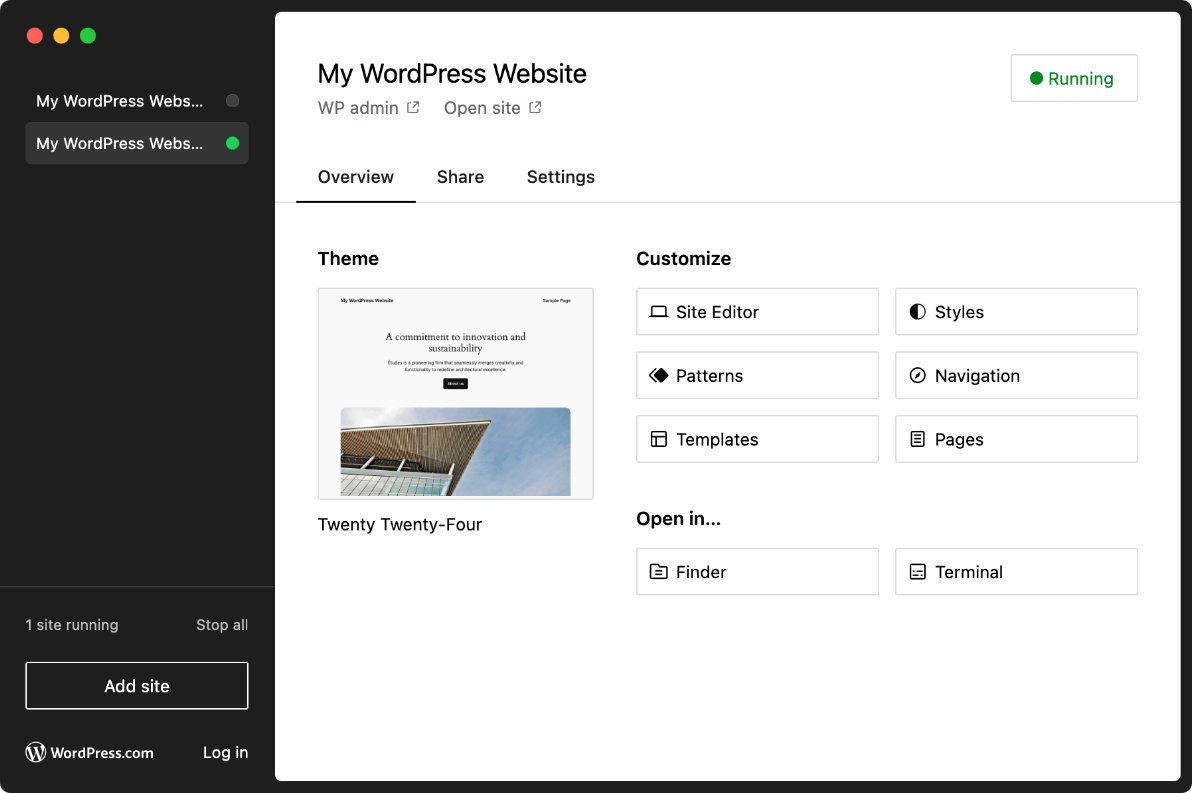Switch to the Share tab
1192x793 pixels.
(x=460, y=177)
